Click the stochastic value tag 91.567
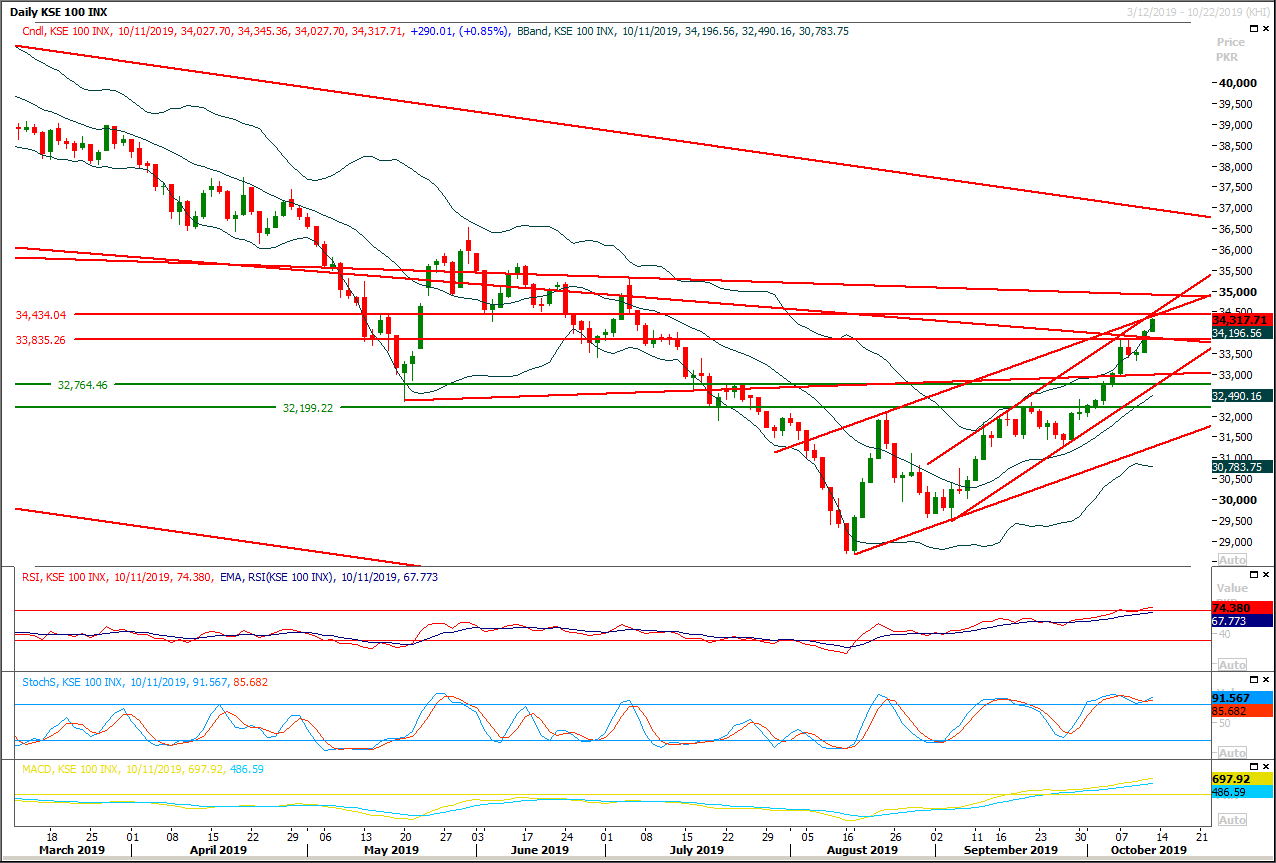Image resolution: width=1276 pixels, height=863 pixels. click(1241, 698)
